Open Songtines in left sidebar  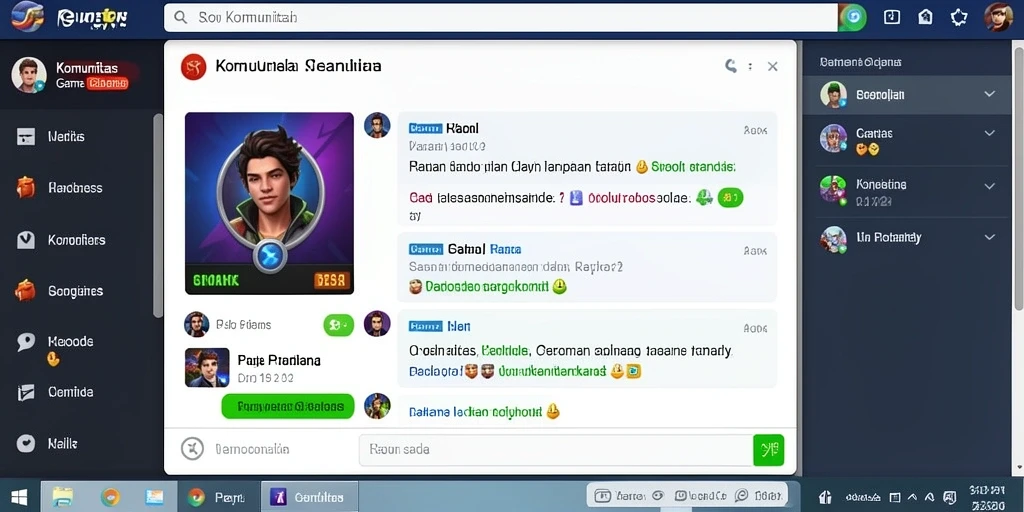75,291
